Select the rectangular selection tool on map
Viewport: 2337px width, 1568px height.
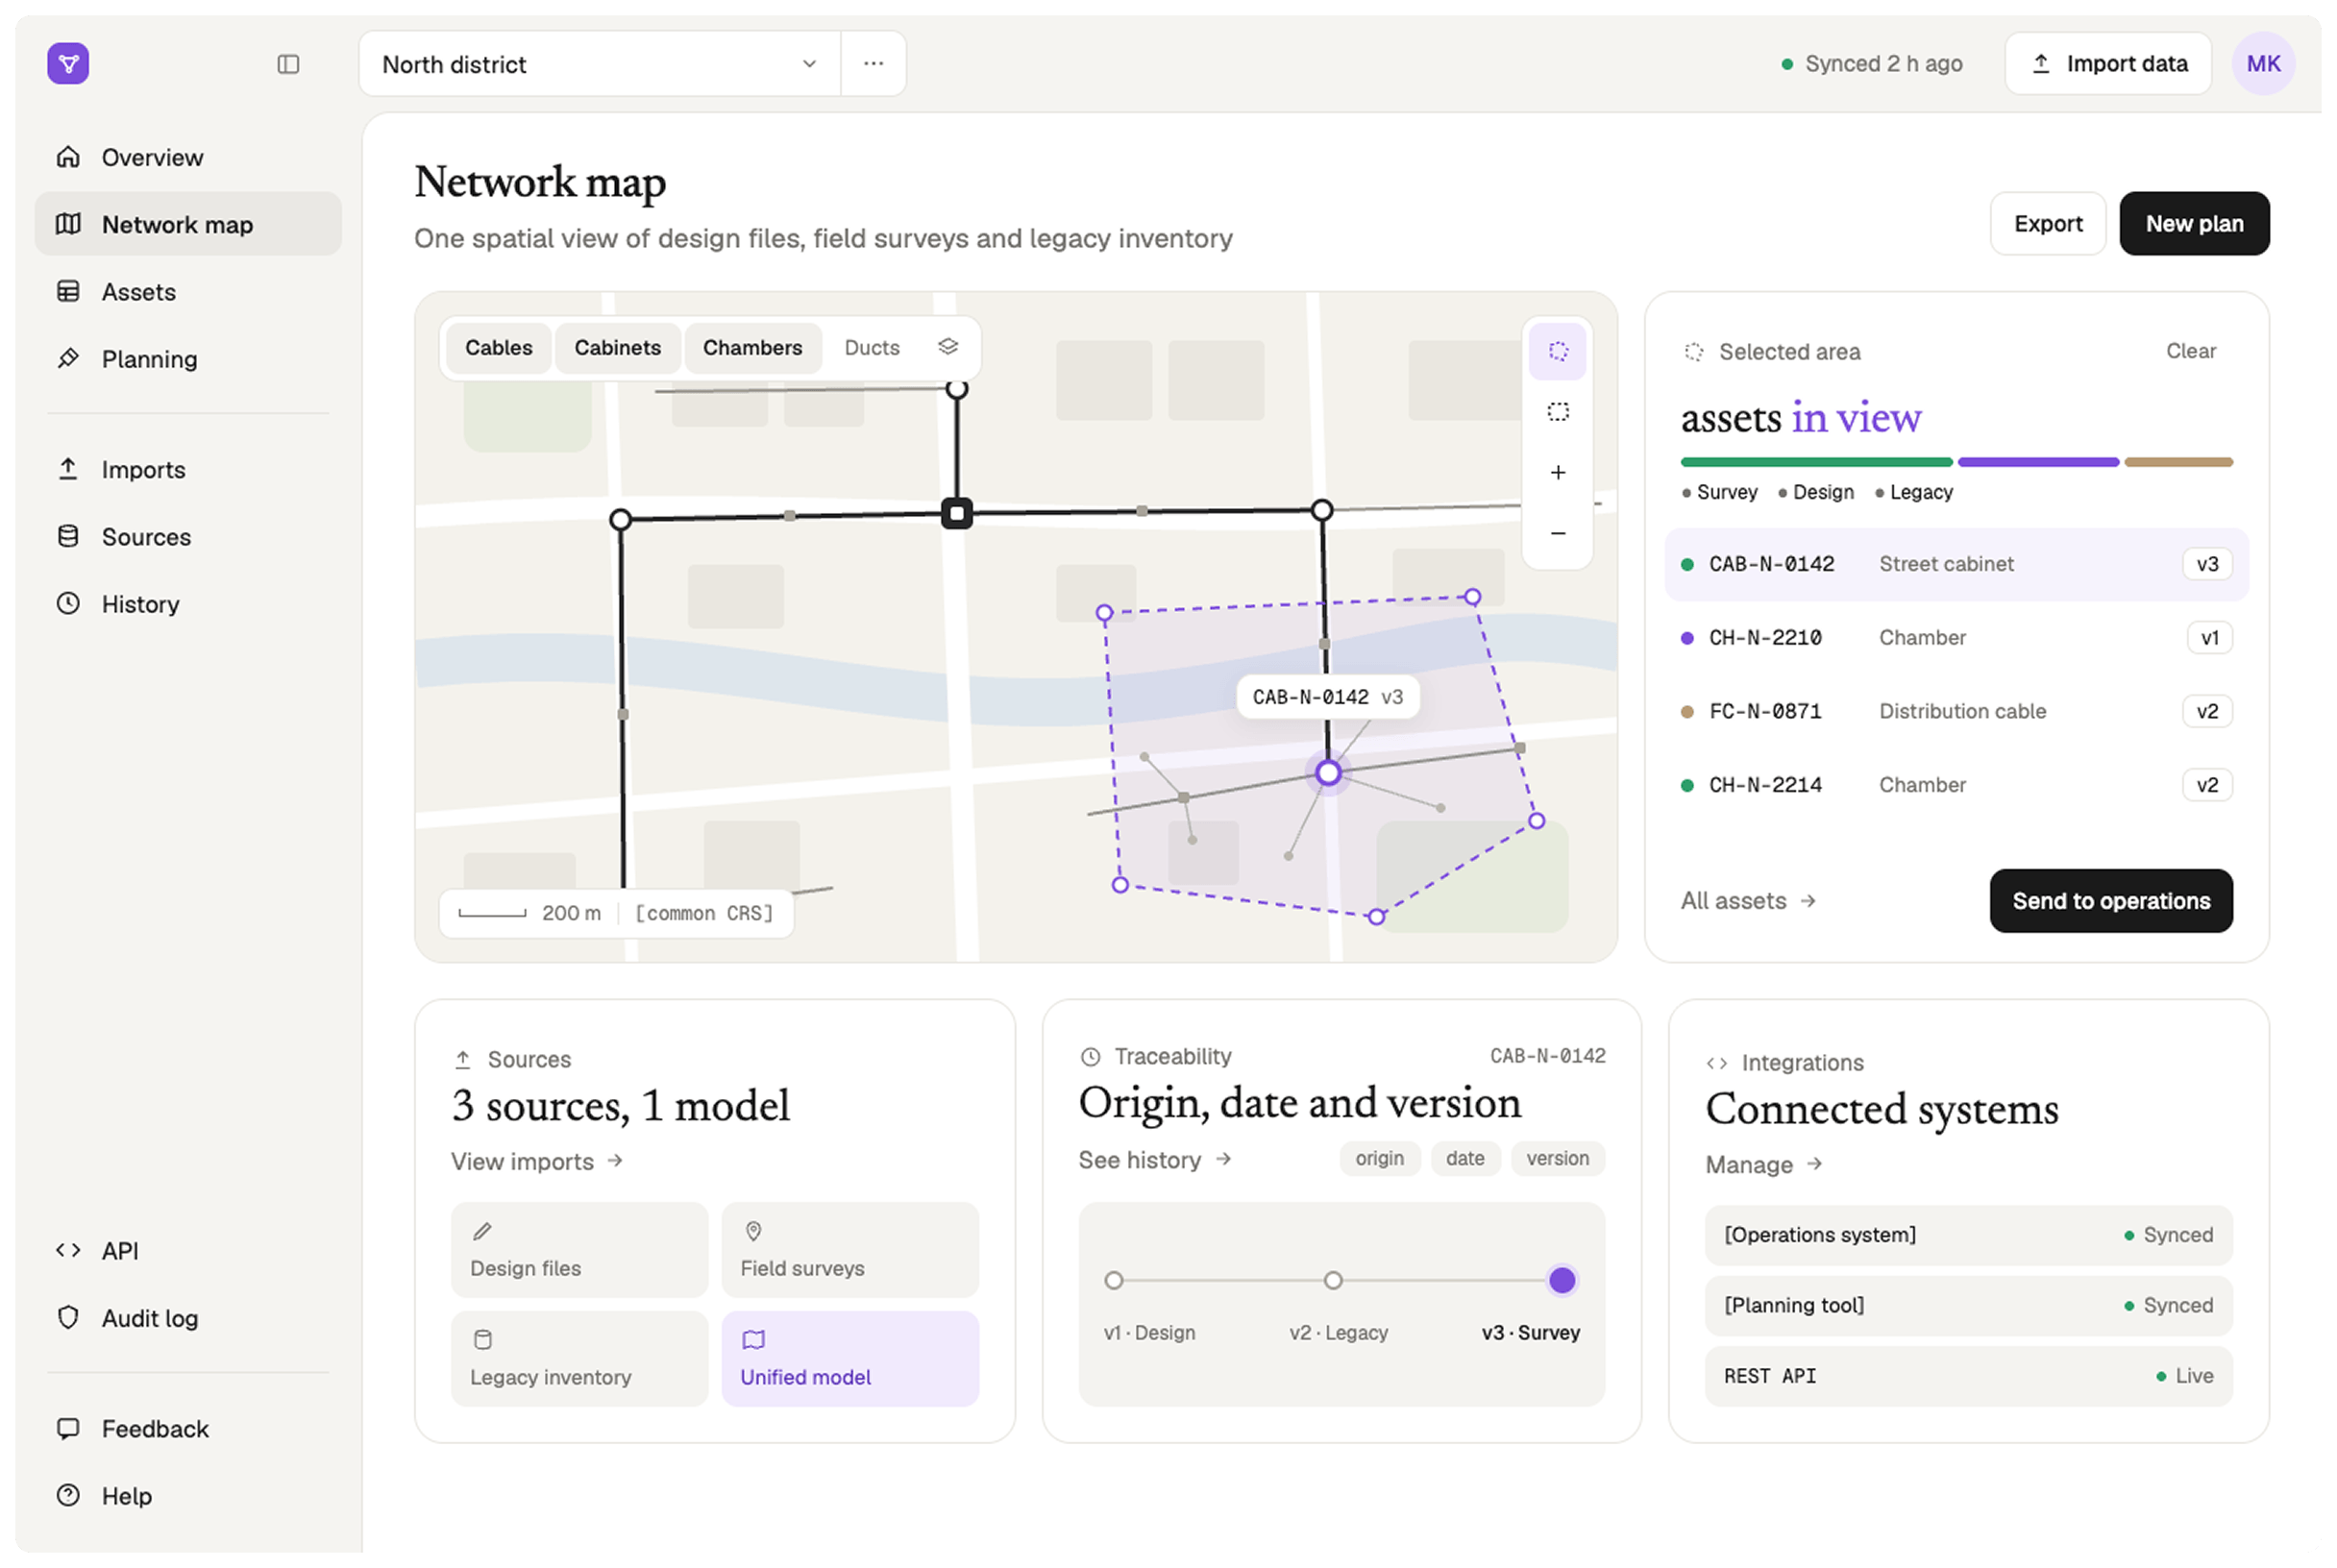point(1558,412)
